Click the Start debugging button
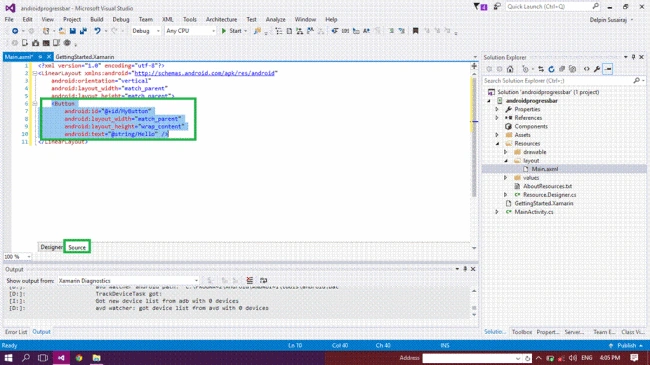The image size is (650, 365). [x=232, y=31]
